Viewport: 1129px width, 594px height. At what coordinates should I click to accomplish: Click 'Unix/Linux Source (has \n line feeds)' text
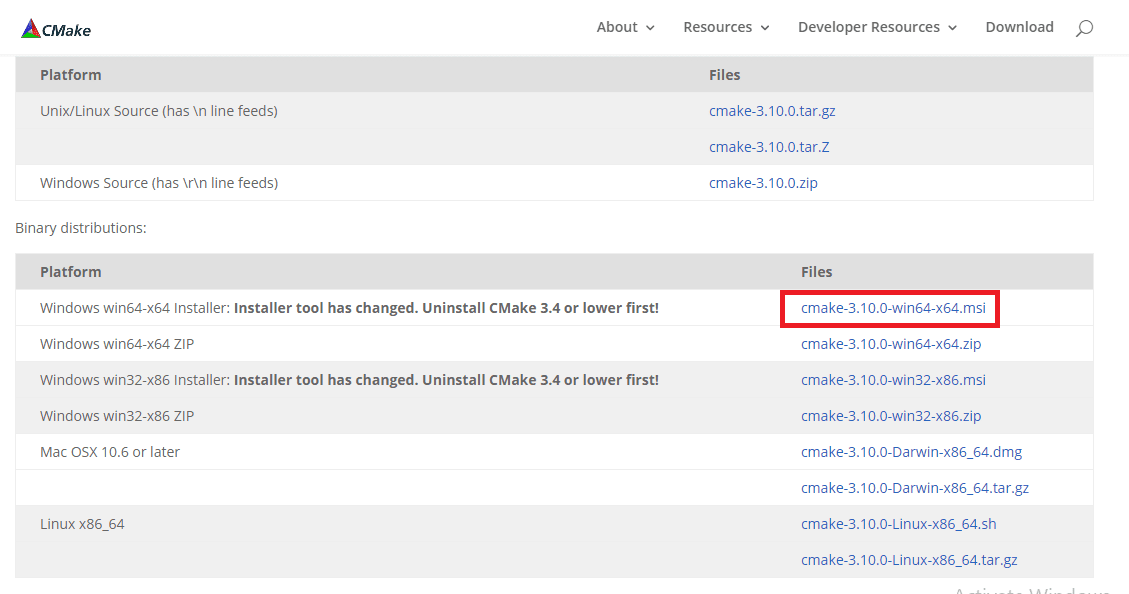(158, 111)
